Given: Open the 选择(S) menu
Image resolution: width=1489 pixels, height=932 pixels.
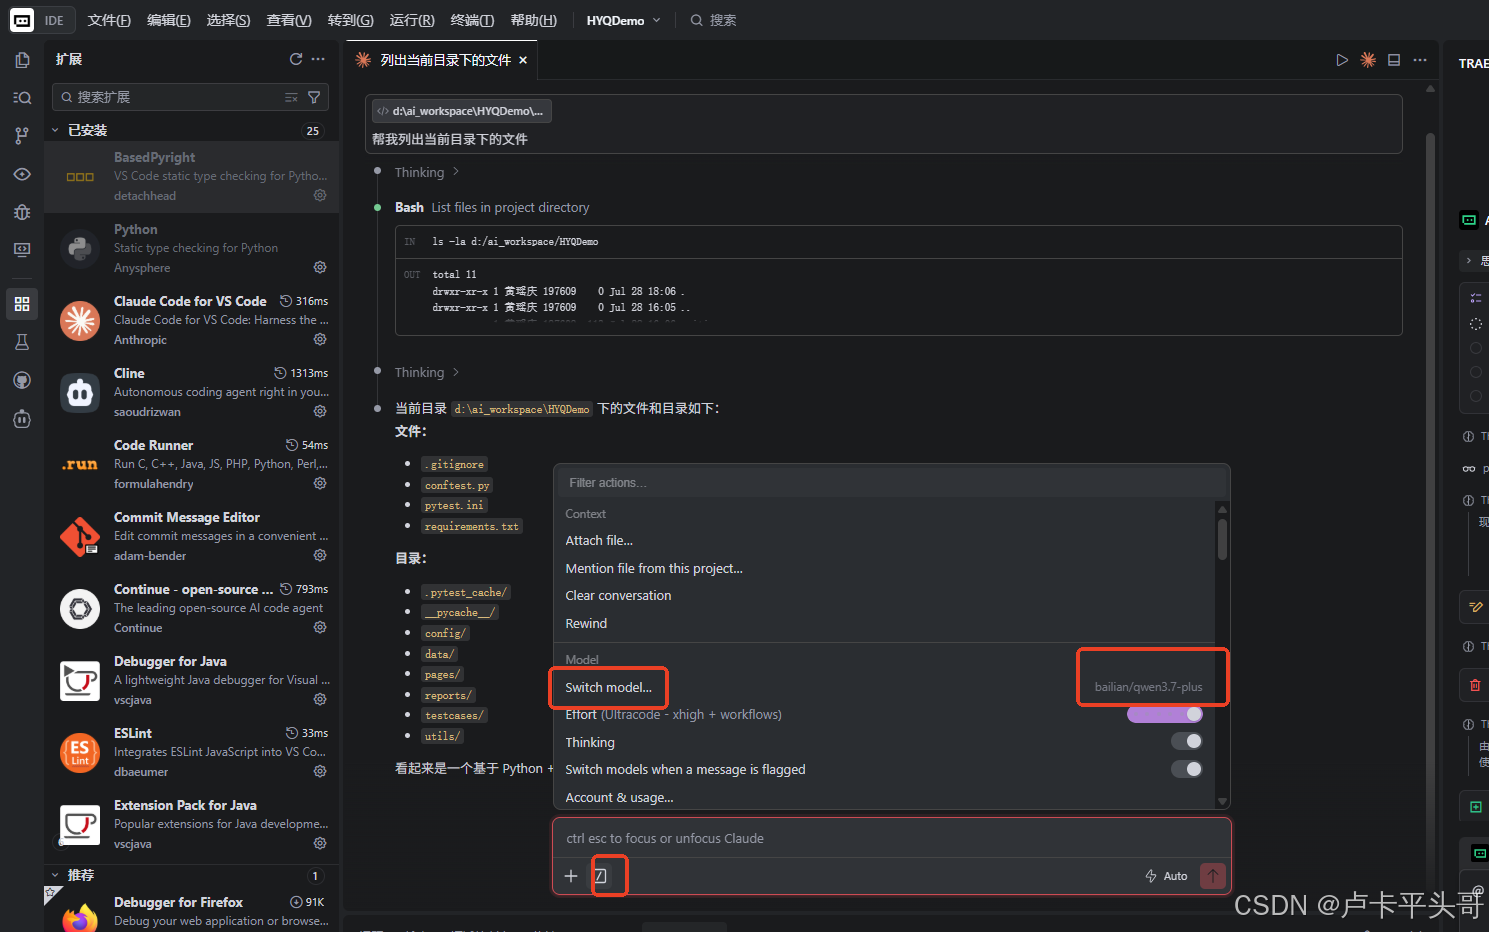Looking at the screenshot, I should pos(228,20).
